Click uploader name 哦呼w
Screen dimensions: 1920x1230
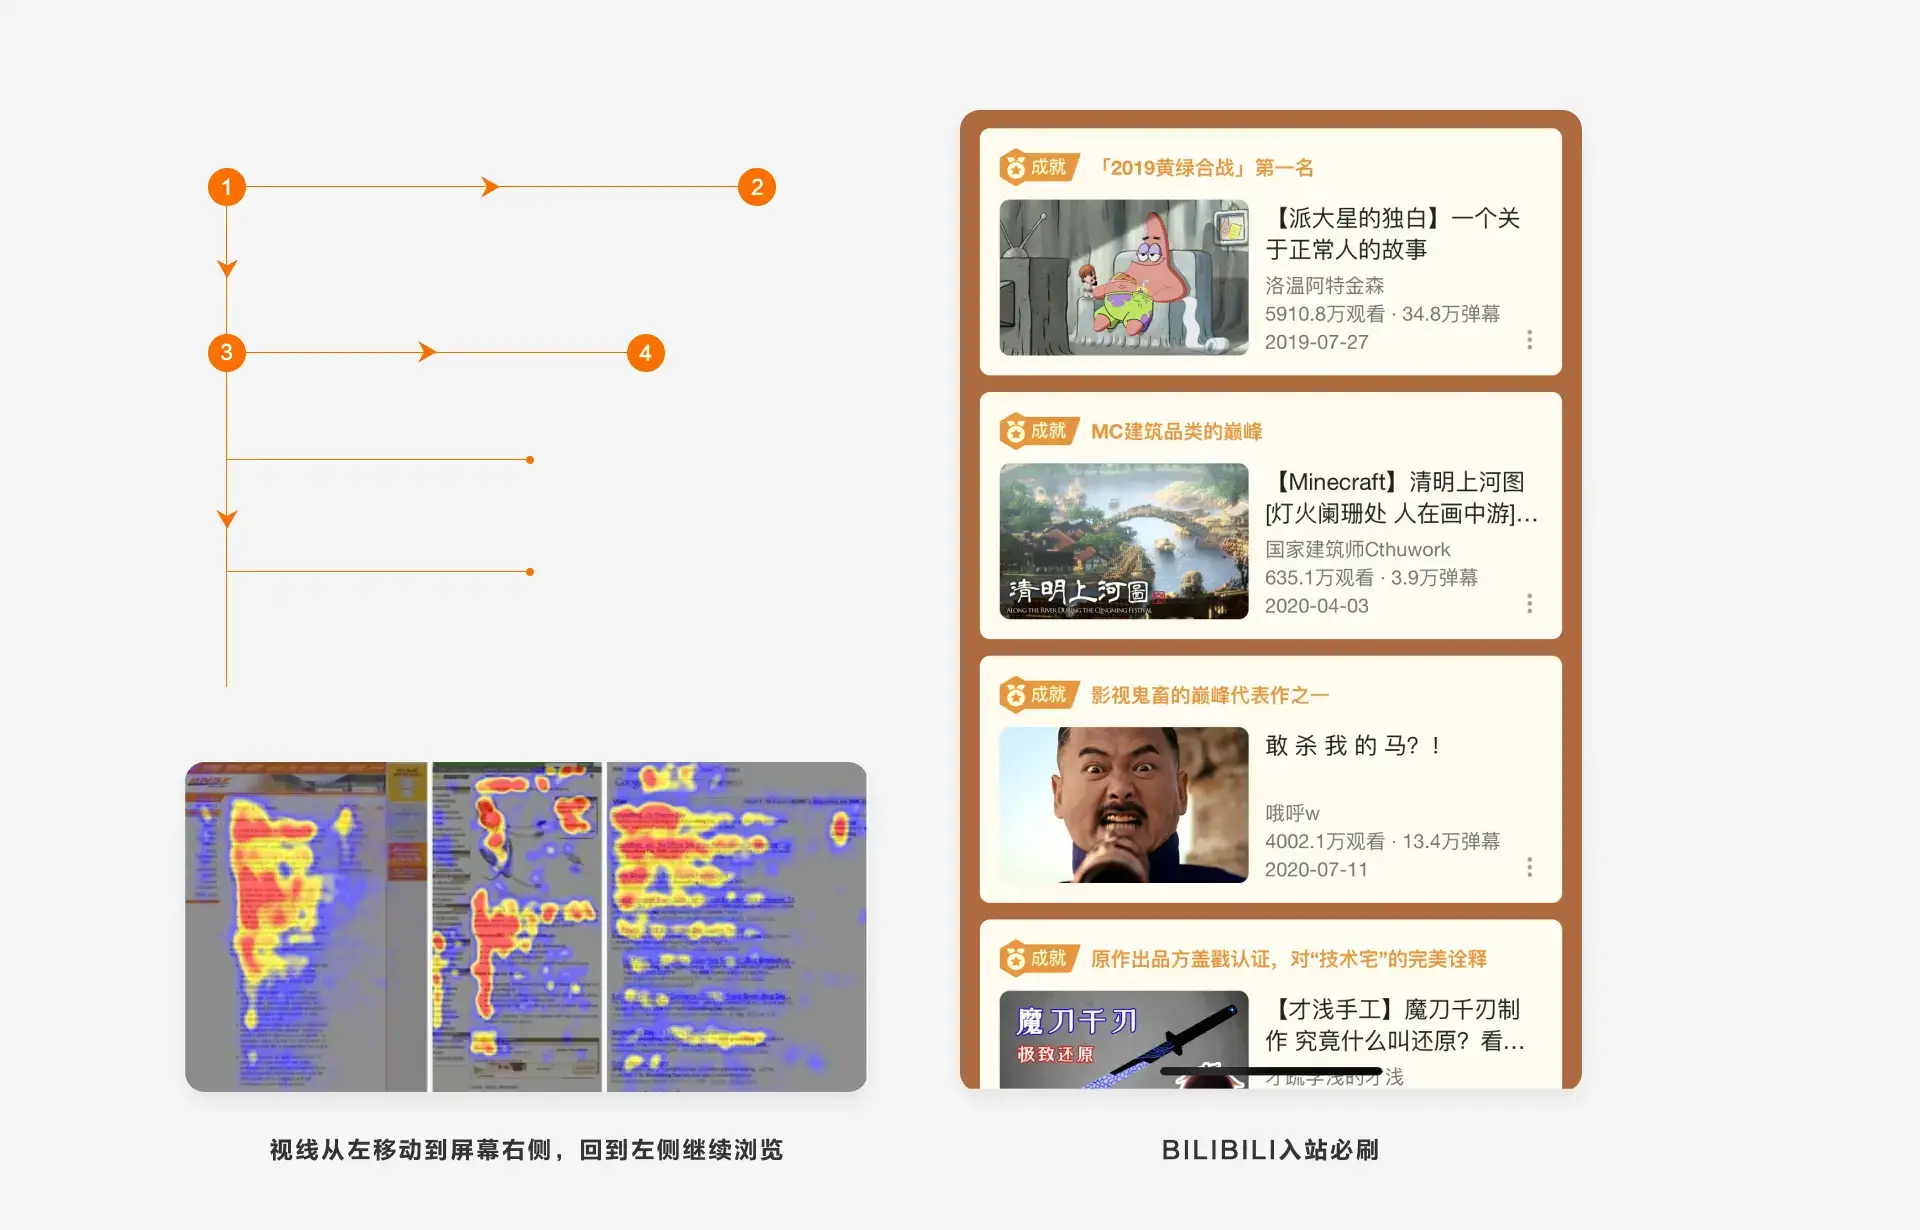coord(1292,813)
